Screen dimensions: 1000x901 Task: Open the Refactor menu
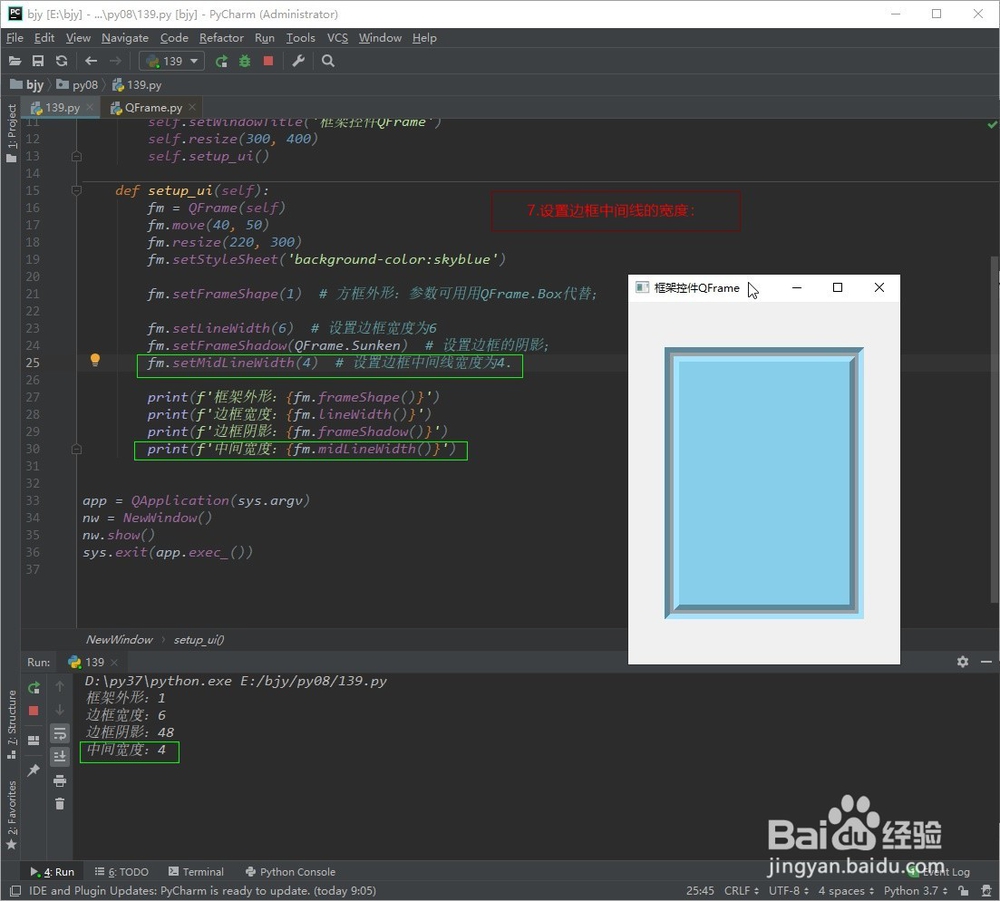pos(221,38)
